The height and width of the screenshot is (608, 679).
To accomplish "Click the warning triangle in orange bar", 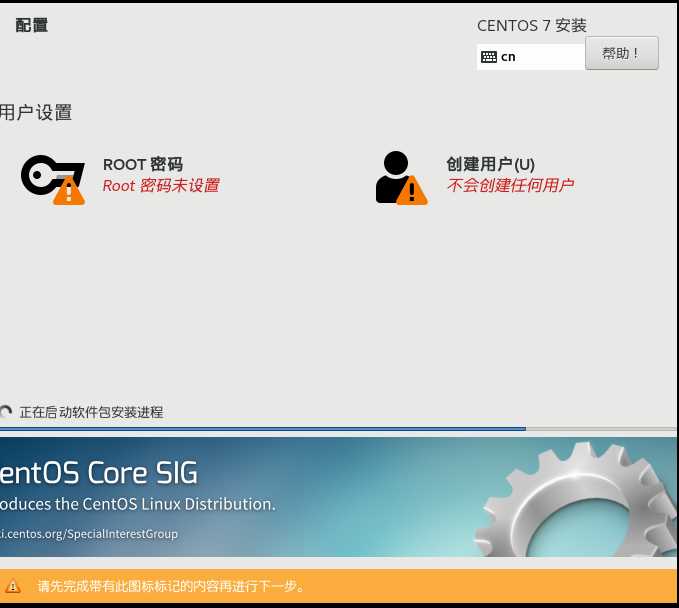I will click(13, 586).
